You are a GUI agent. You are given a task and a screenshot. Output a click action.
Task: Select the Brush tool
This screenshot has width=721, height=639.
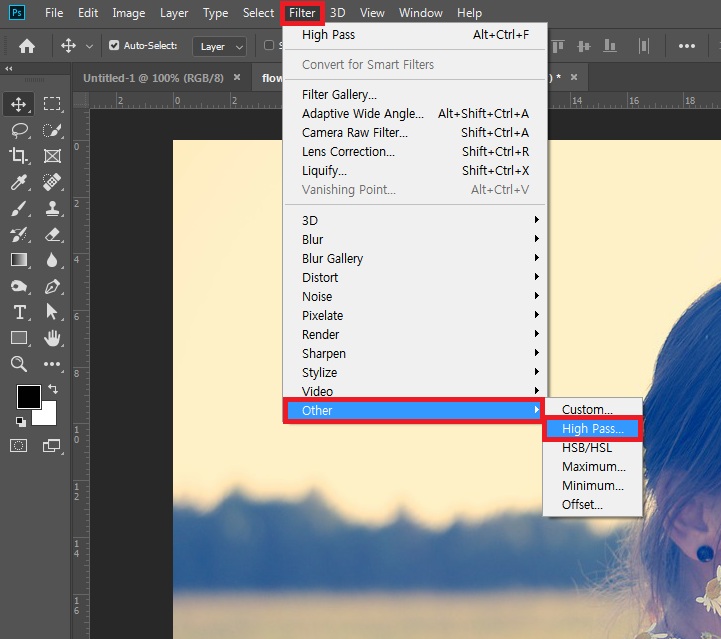[19, 208]
